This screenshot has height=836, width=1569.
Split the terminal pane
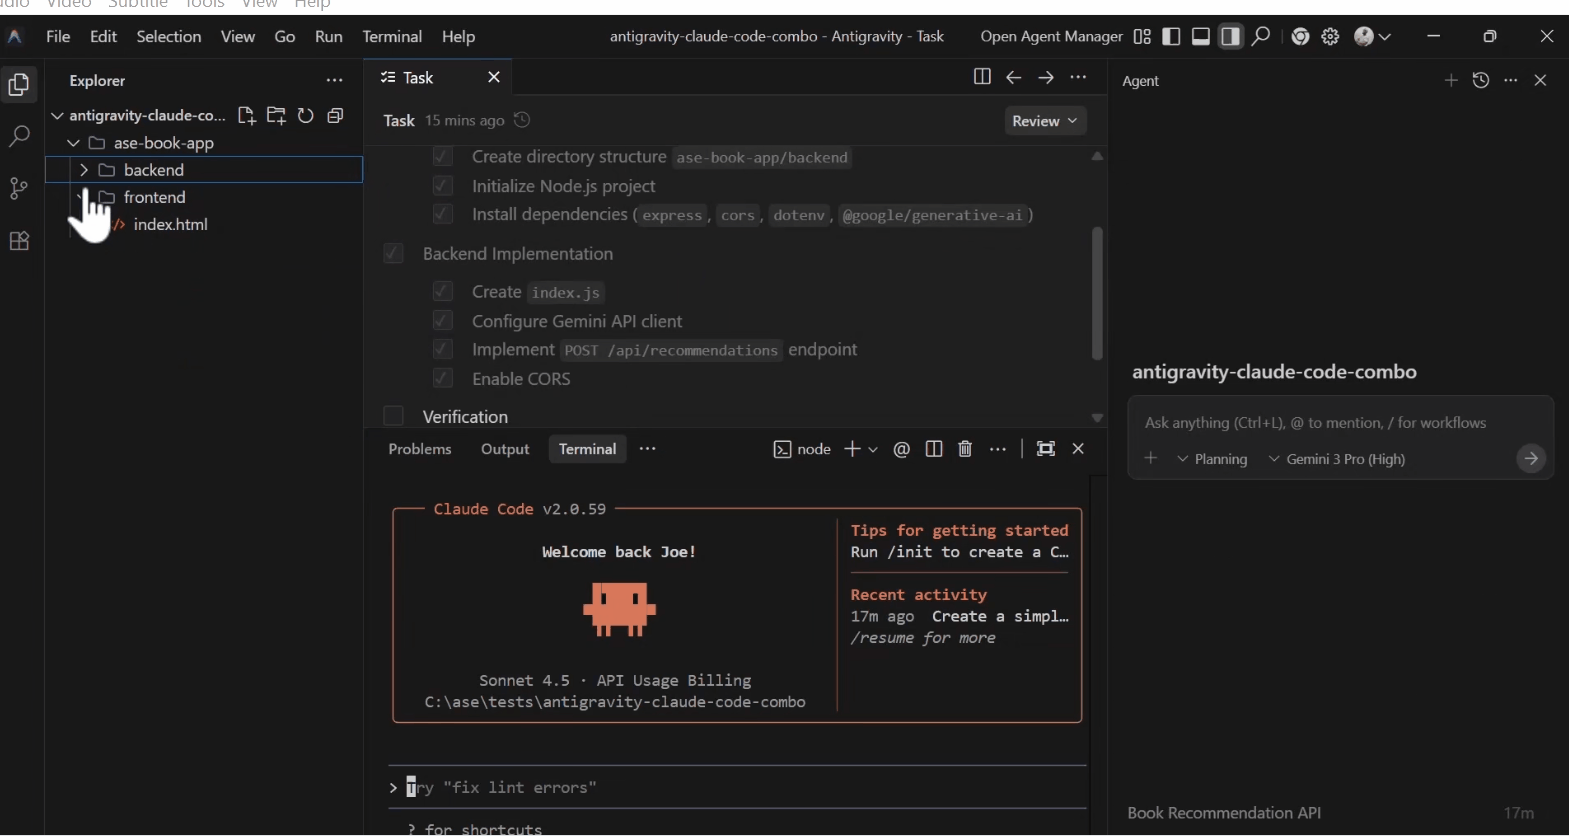[934, 449]
